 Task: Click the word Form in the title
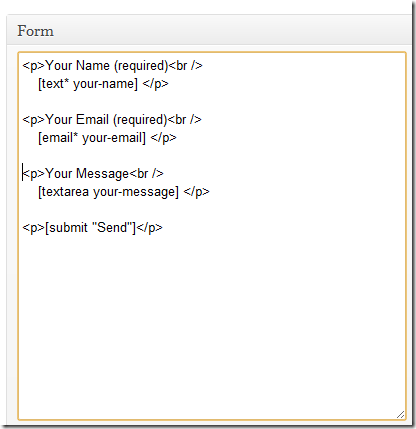(35, 31)
